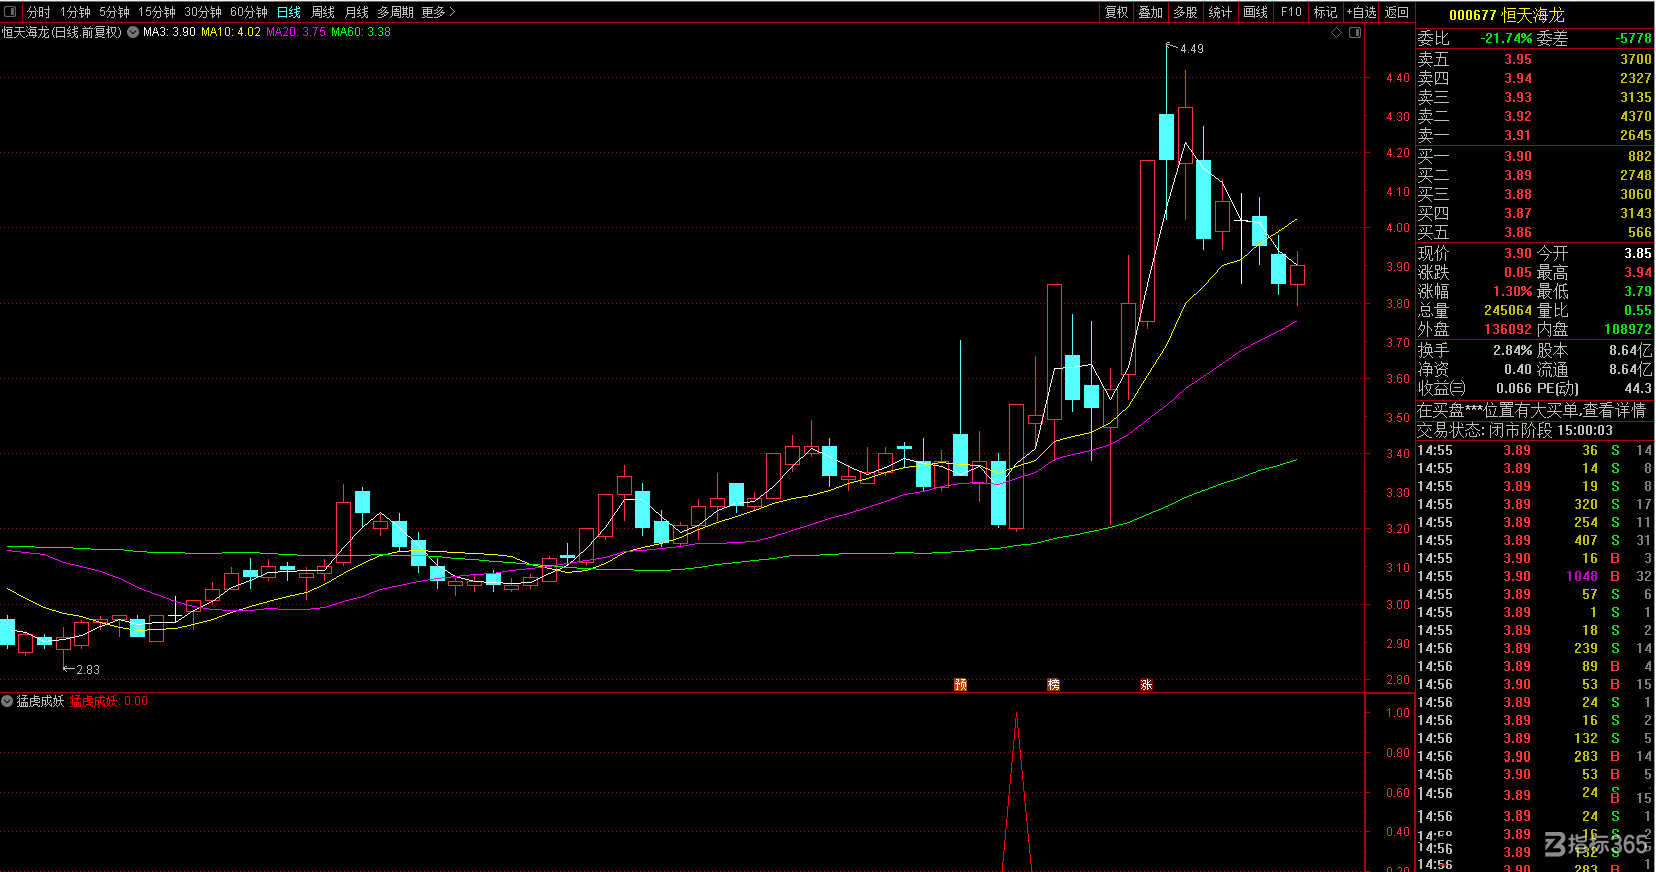Add stock with +自选 button
The width and height of the screenshot is (1656, 872).
[1362, 12]
